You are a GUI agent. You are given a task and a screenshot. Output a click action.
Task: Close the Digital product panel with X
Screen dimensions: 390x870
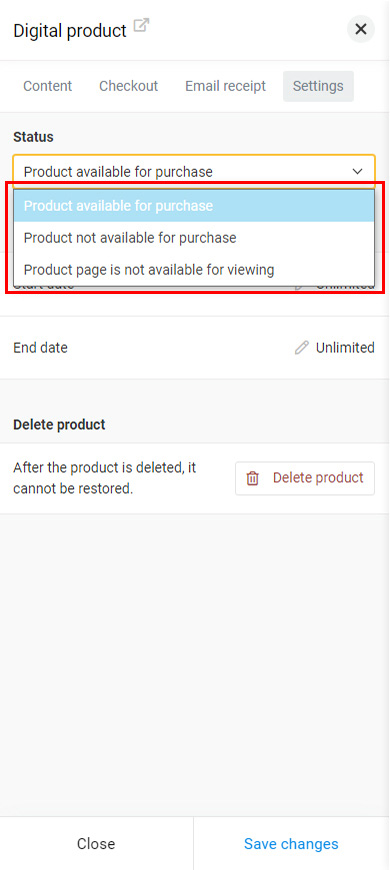coord(361,29)
